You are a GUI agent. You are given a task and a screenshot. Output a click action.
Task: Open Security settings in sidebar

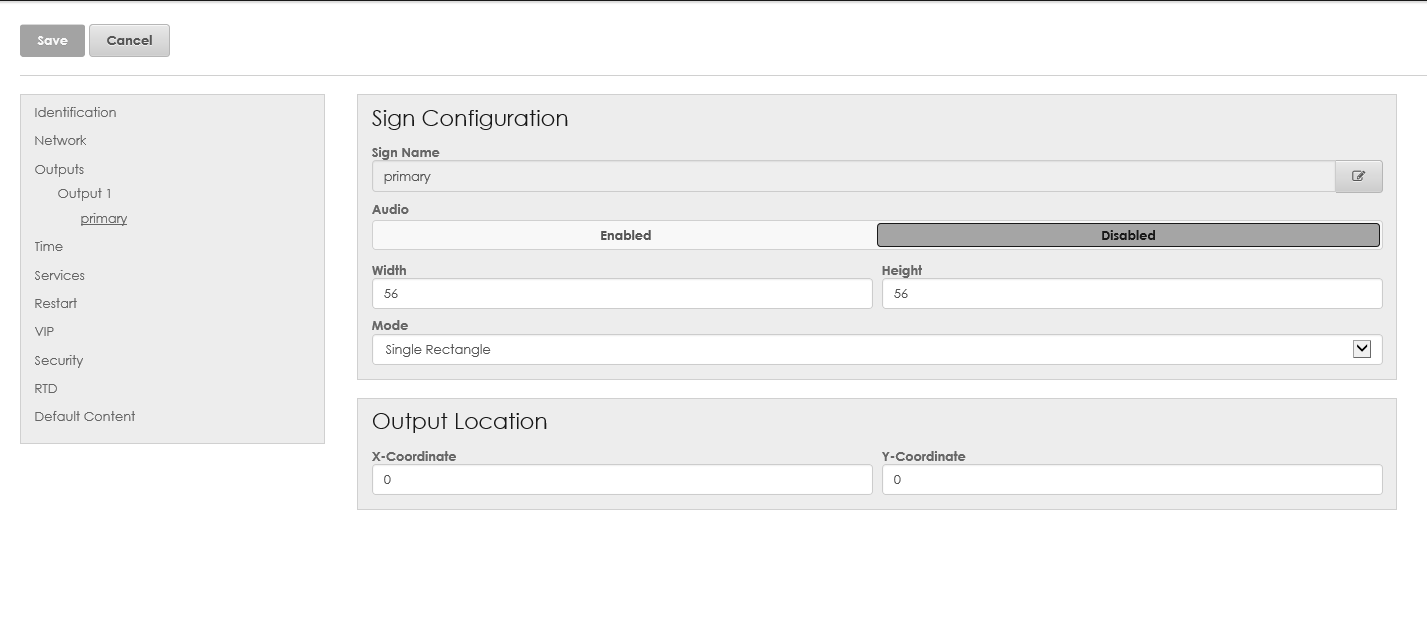click(58, 360)
